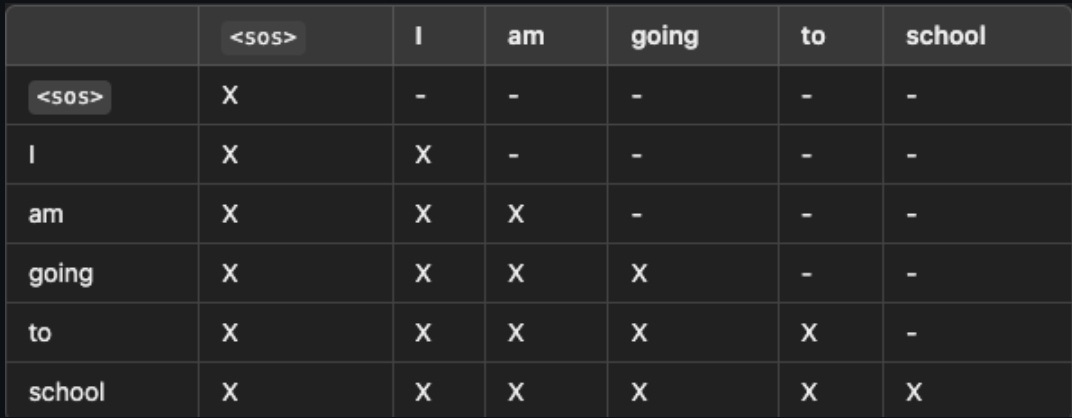Select X in 'am' row, 'am' column

(x=515, y=215)
